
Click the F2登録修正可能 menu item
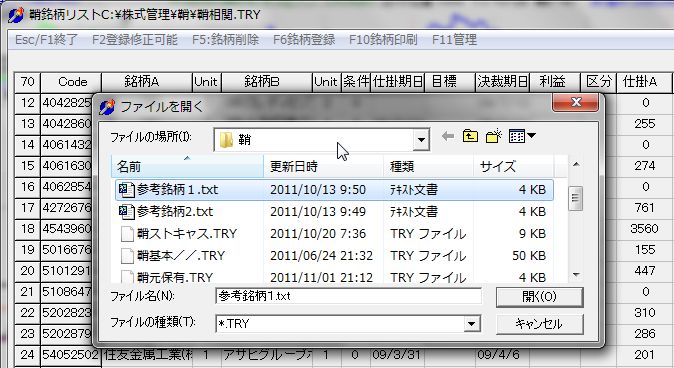click(x=135, y=40)
